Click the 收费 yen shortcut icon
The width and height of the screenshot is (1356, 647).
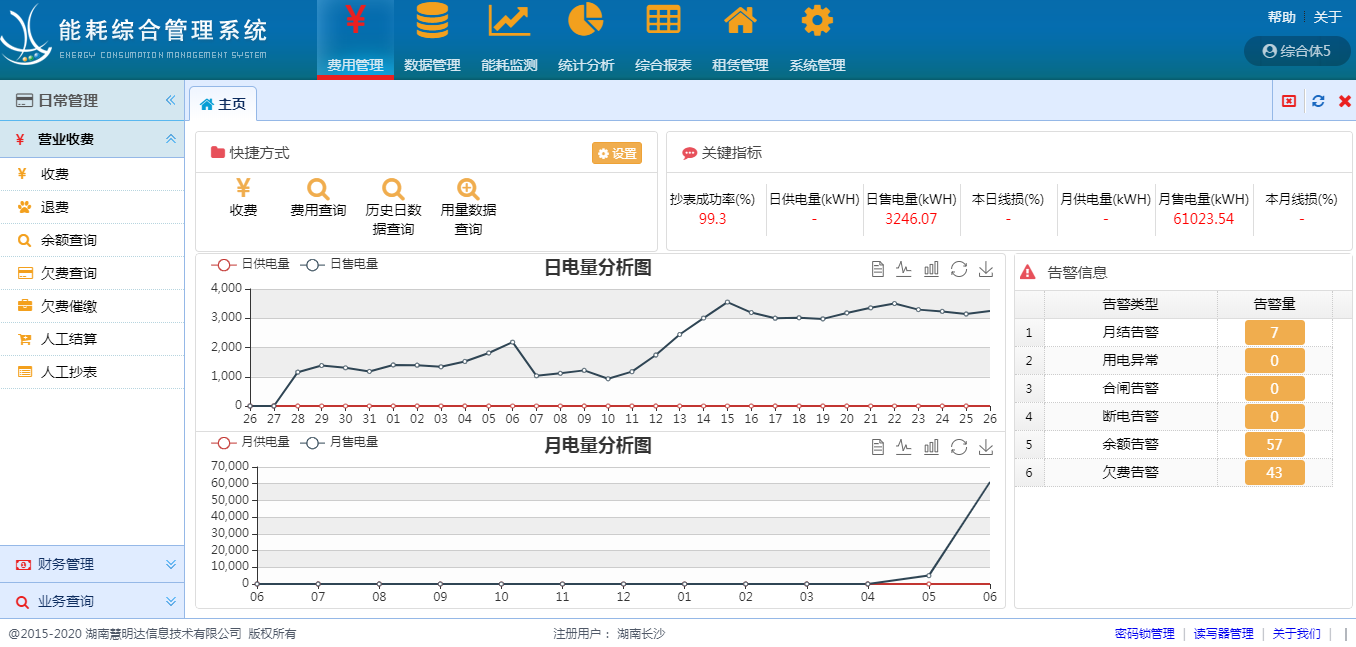(243, 189)
